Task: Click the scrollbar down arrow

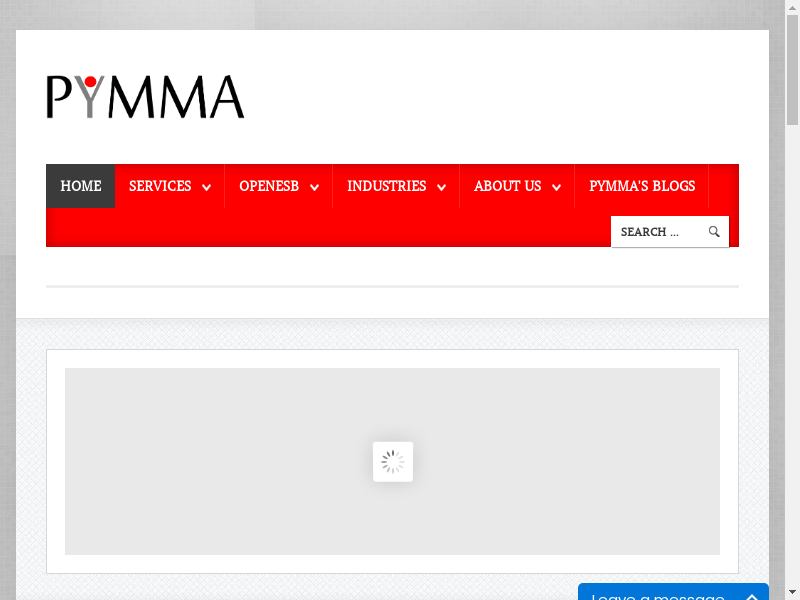Action: pos(792,593)
